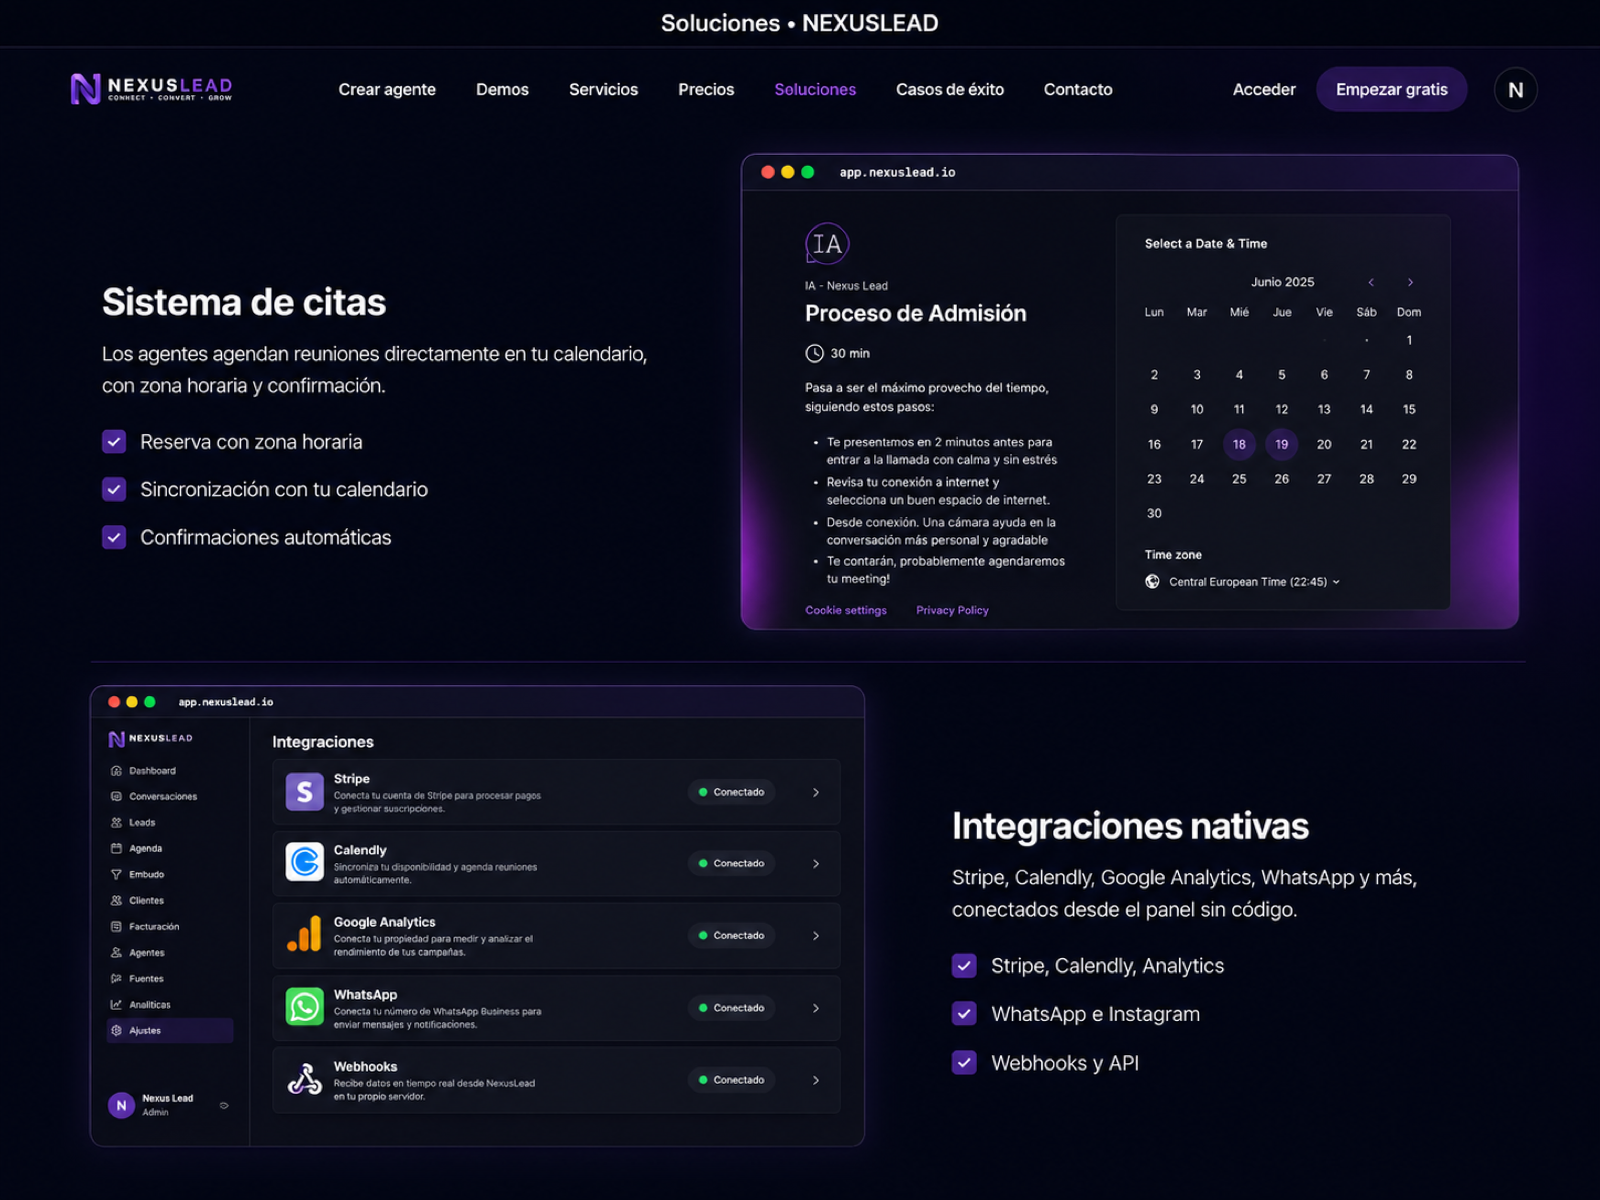Open the Servicios nav item
The image size is (1600, 1200).
[603, 90]
